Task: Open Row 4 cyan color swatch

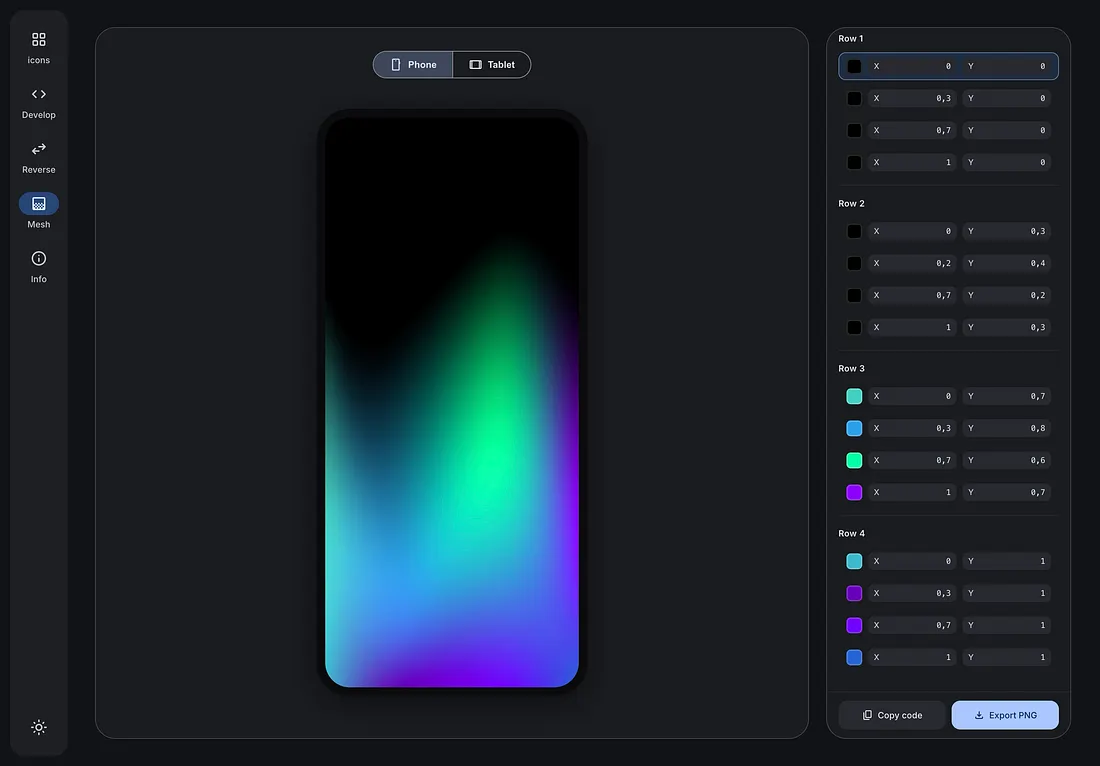Action: [x=854, y=561]
